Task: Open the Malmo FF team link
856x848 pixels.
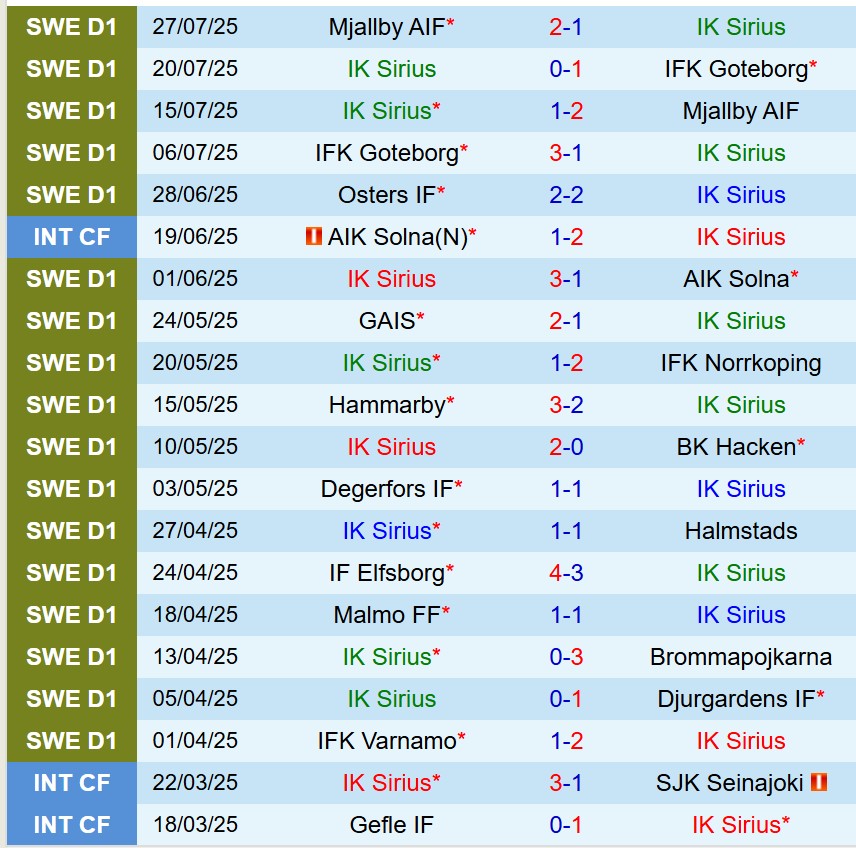Action: point(387,615)
